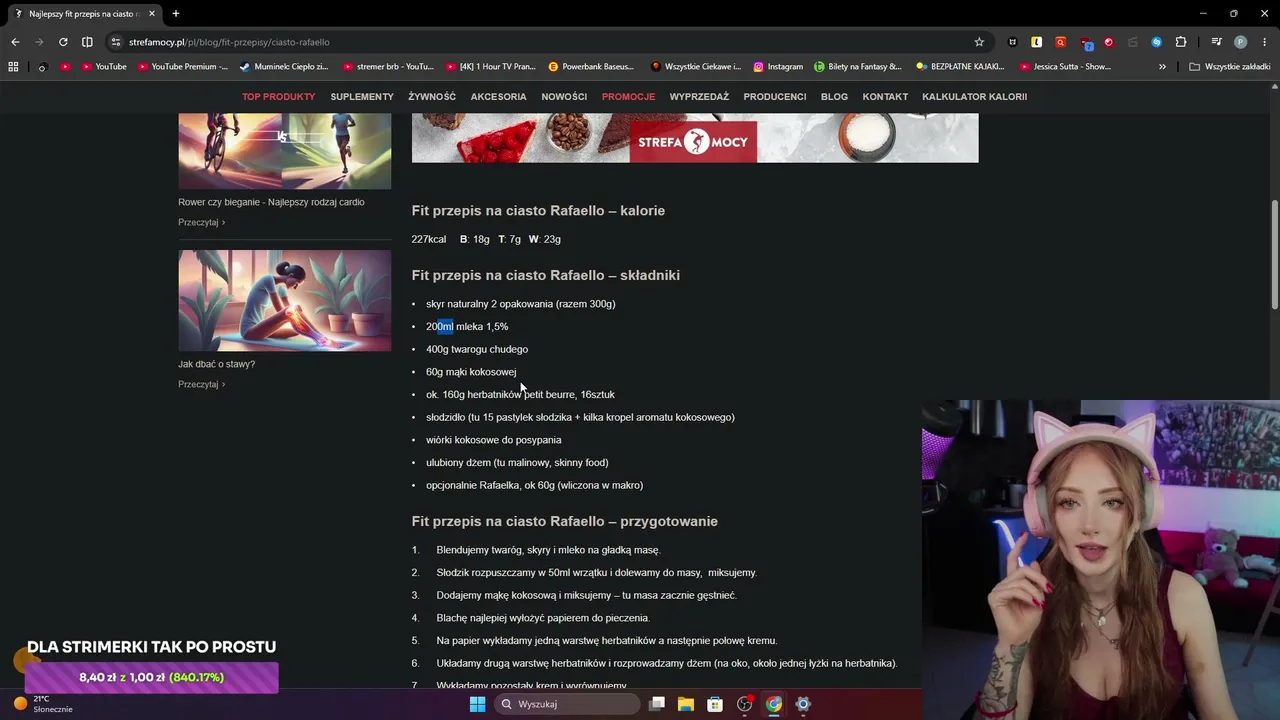The image size is (1280, 720).
Task: Click the Strefa Mocy recipe banner image
Action: (x=695, y=138)
